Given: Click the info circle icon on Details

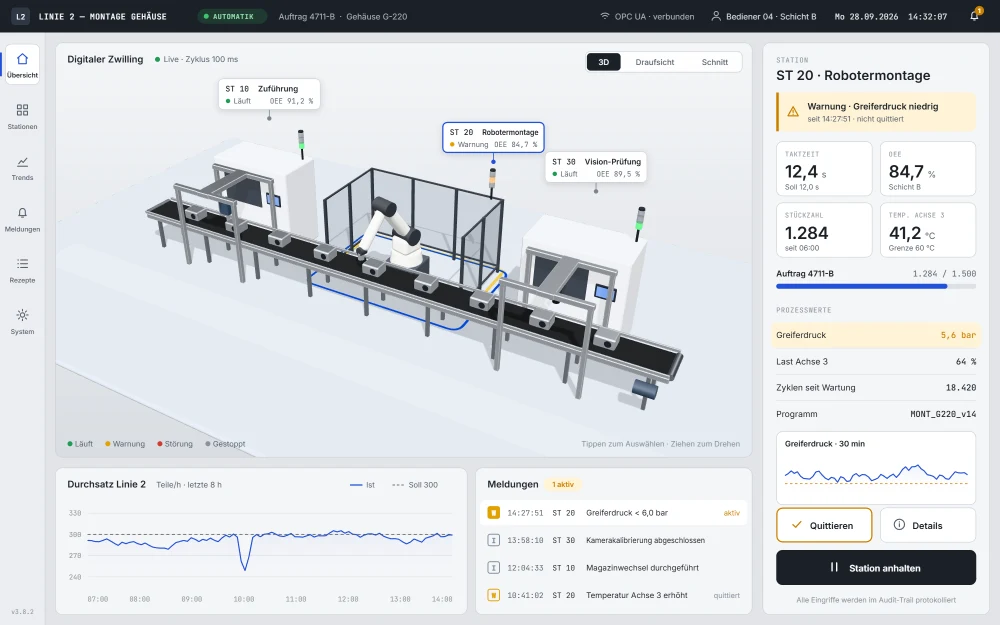Looking at the screenshot, I should pos(899,525).
